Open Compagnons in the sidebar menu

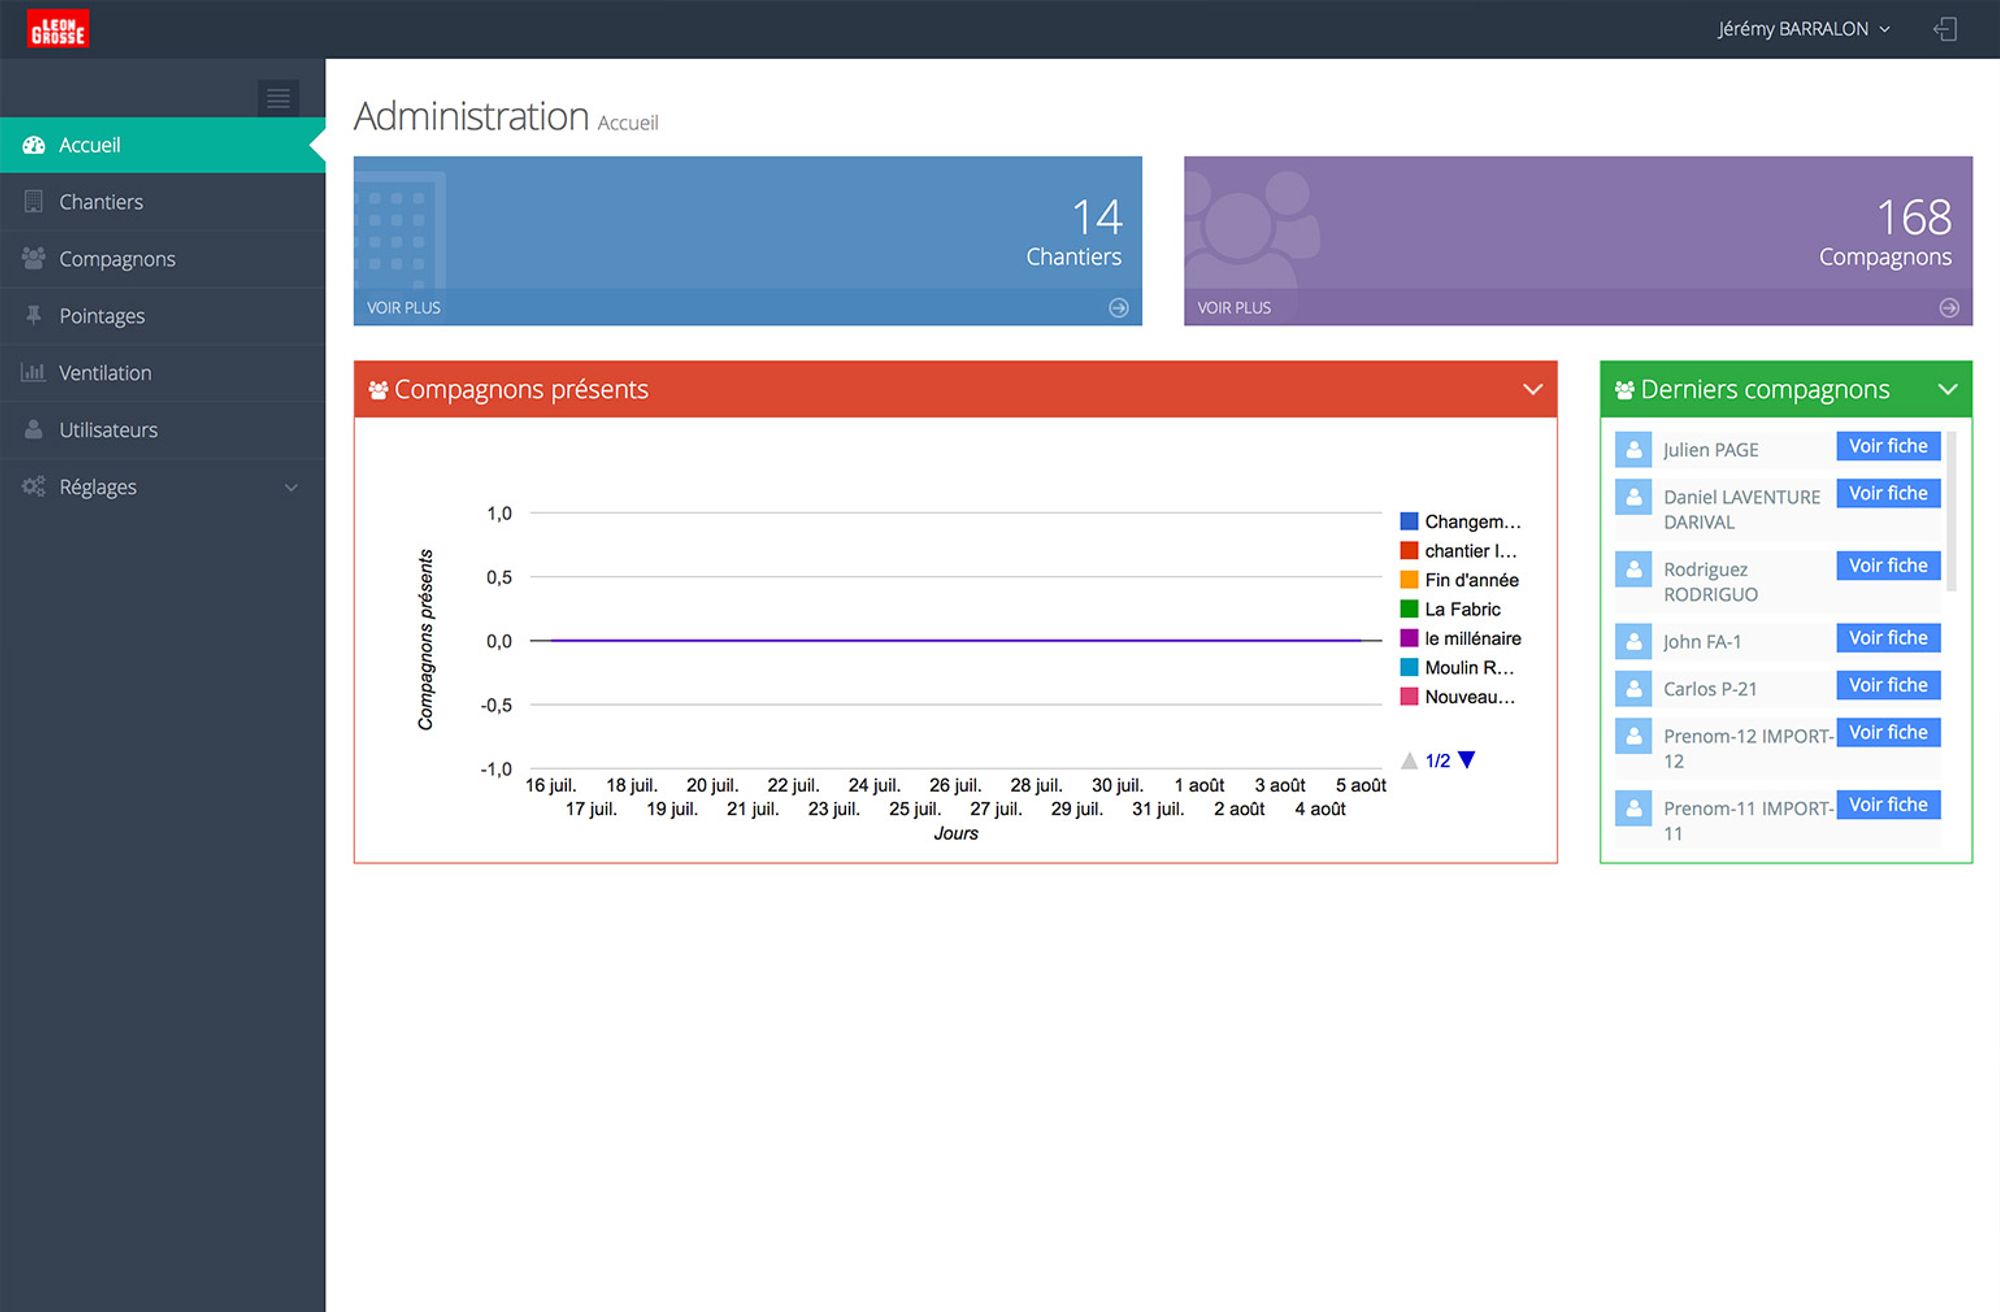117,259
